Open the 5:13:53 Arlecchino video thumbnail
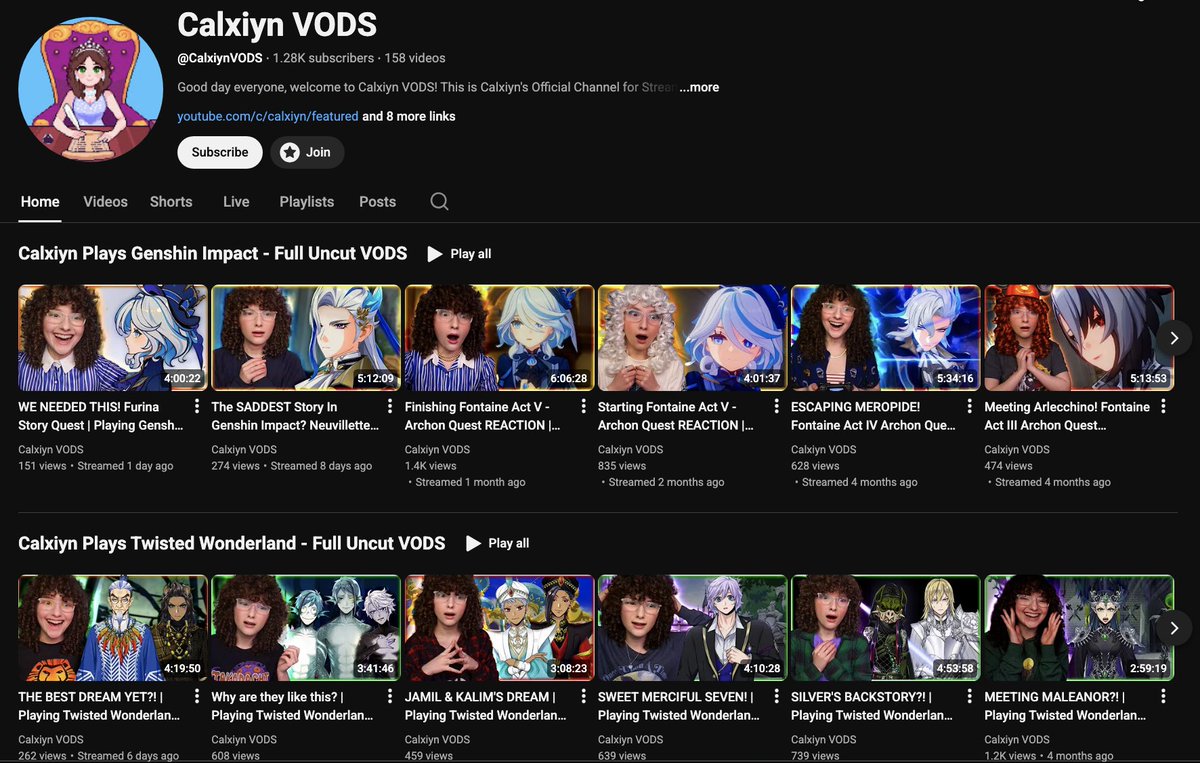1200x763 pixels. click(1079, 338)
